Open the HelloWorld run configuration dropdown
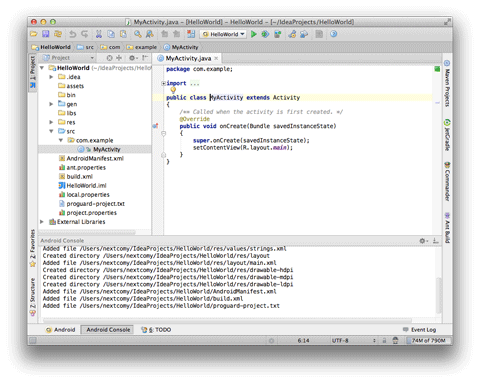The height and width of the screenshot is (383, 480). [x=223, y=34]
